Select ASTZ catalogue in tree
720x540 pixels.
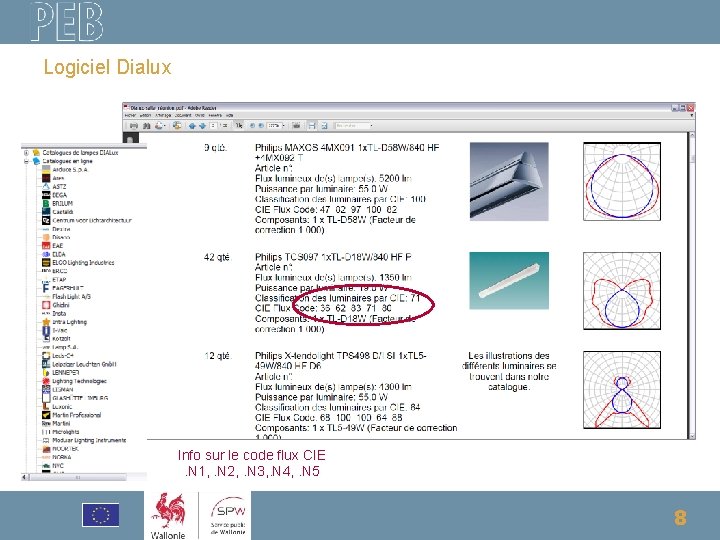pyautogui.click(x=59, y=186)
